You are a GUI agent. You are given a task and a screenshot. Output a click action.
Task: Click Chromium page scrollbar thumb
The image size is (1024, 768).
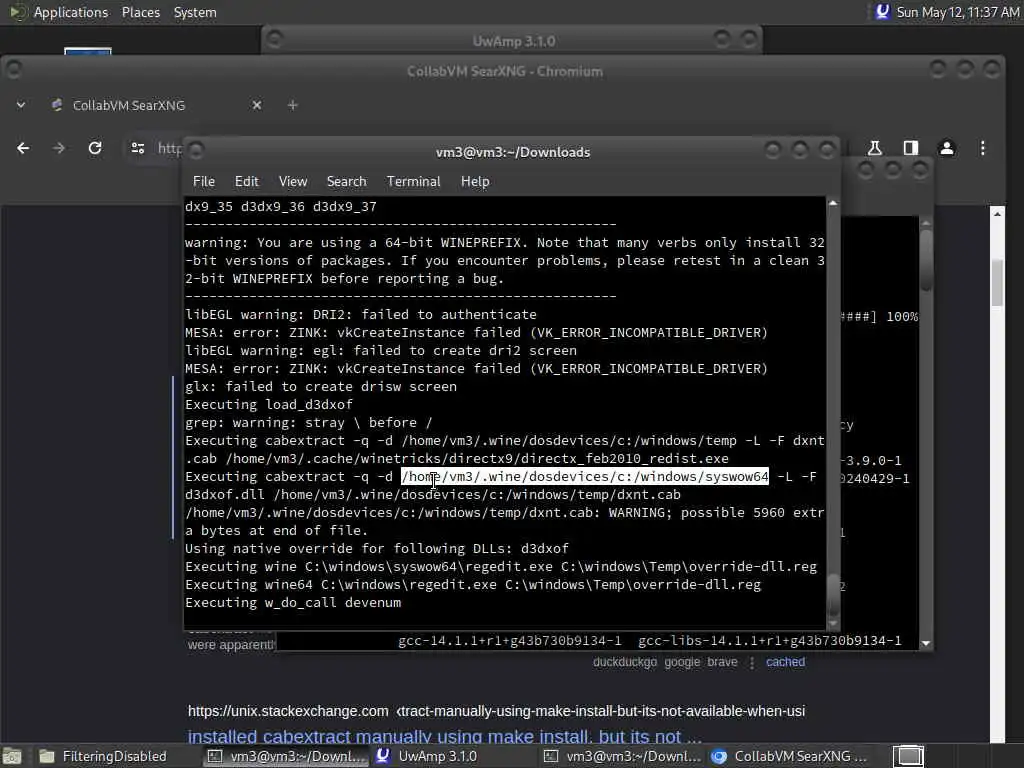pos(997,282)
